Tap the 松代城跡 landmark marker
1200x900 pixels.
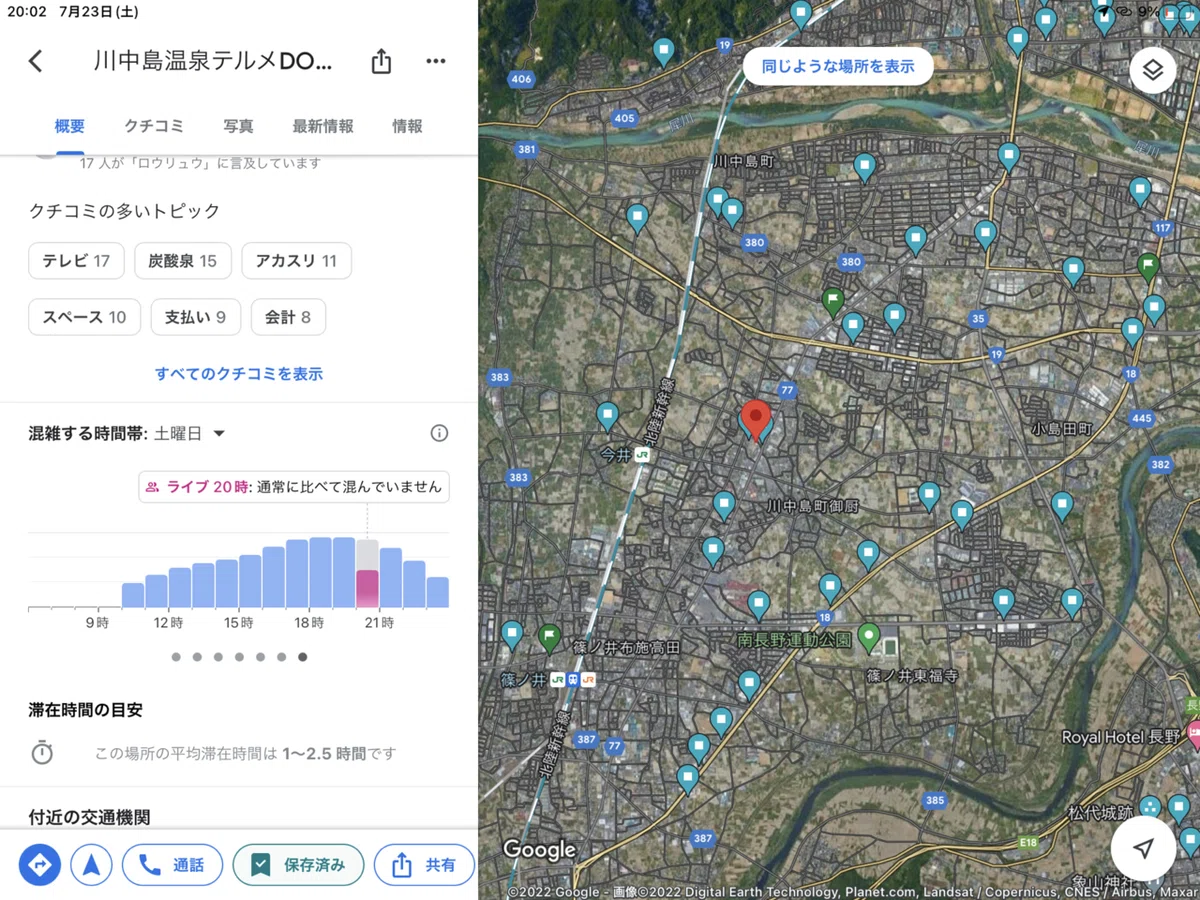[1151, 807]
